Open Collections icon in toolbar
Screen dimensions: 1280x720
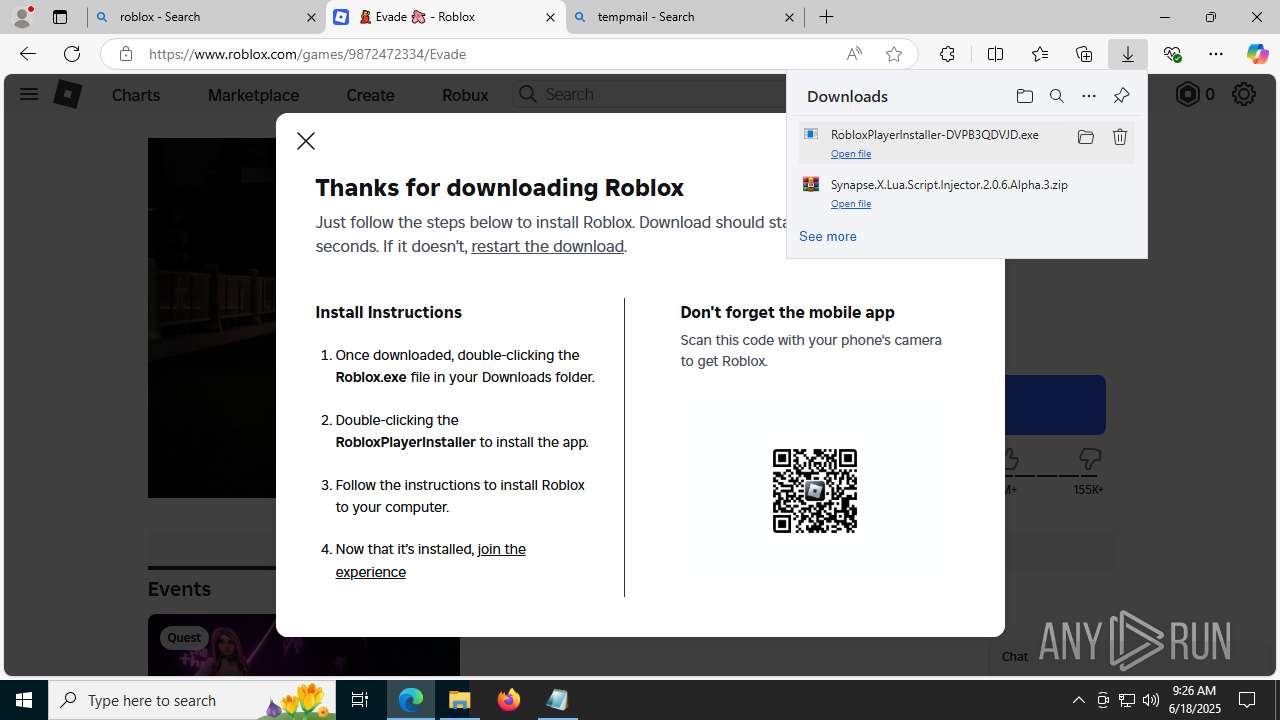tap(1084, 54)
